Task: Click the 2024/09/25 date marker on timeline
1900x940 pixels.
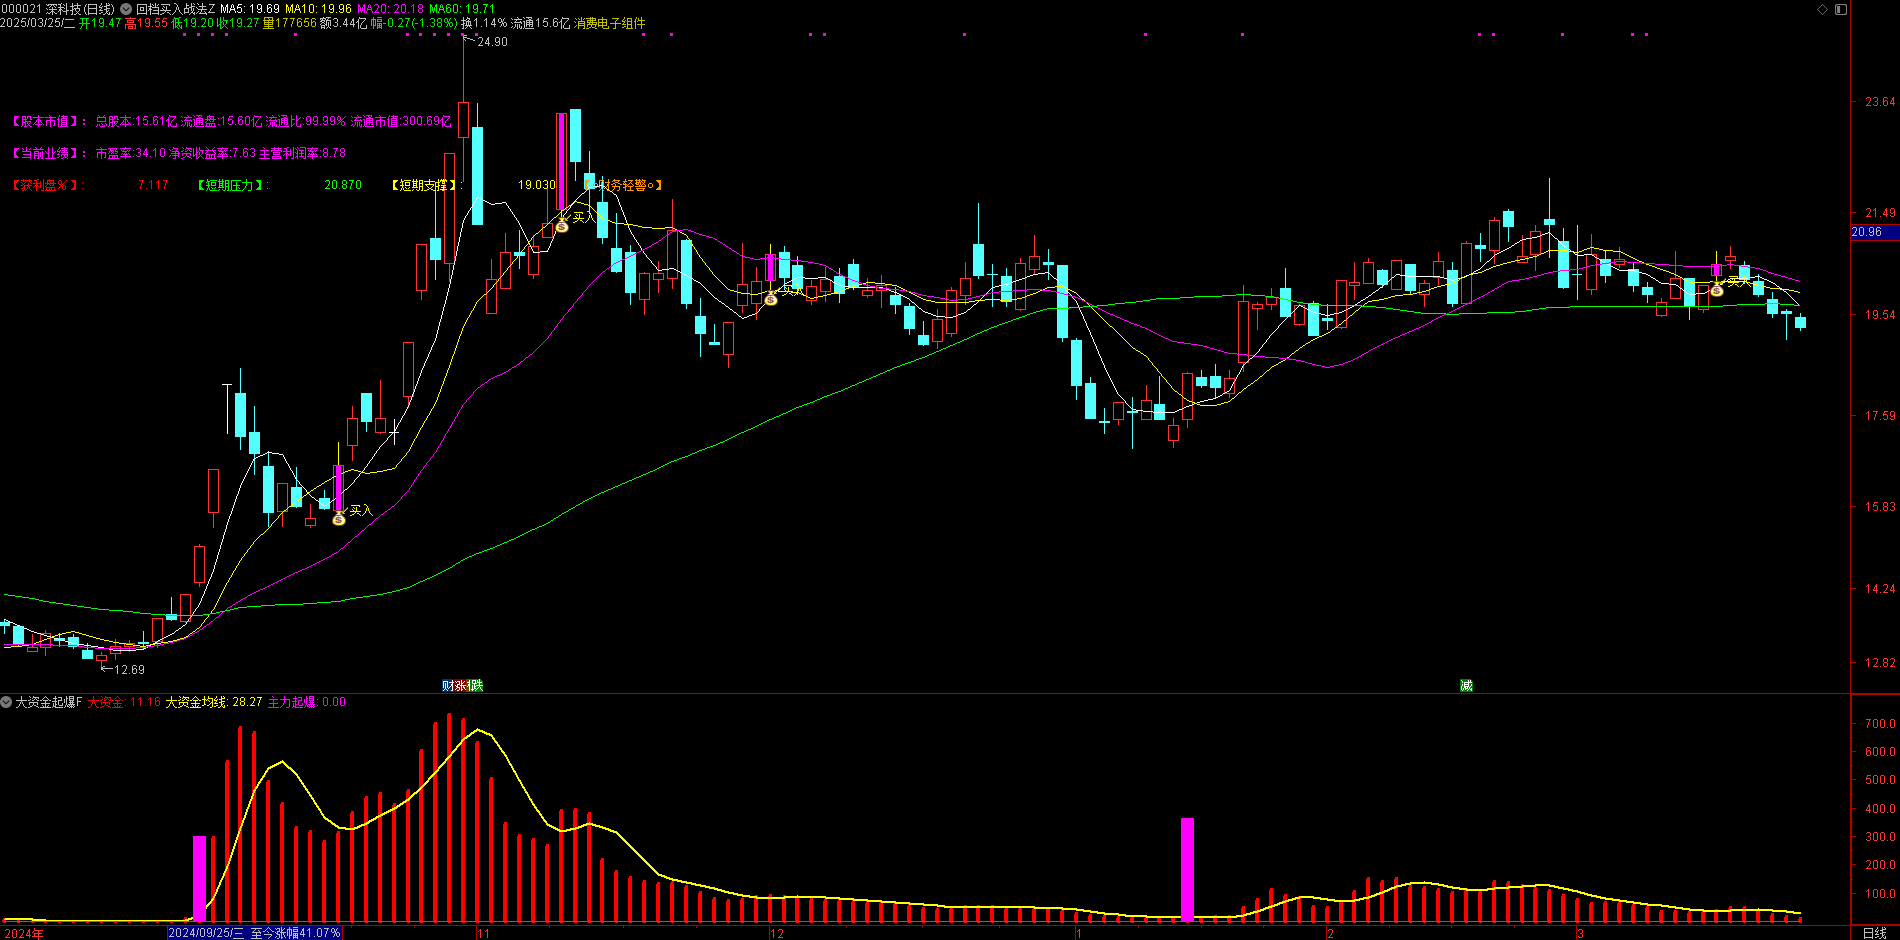Action: coord(206,932)
